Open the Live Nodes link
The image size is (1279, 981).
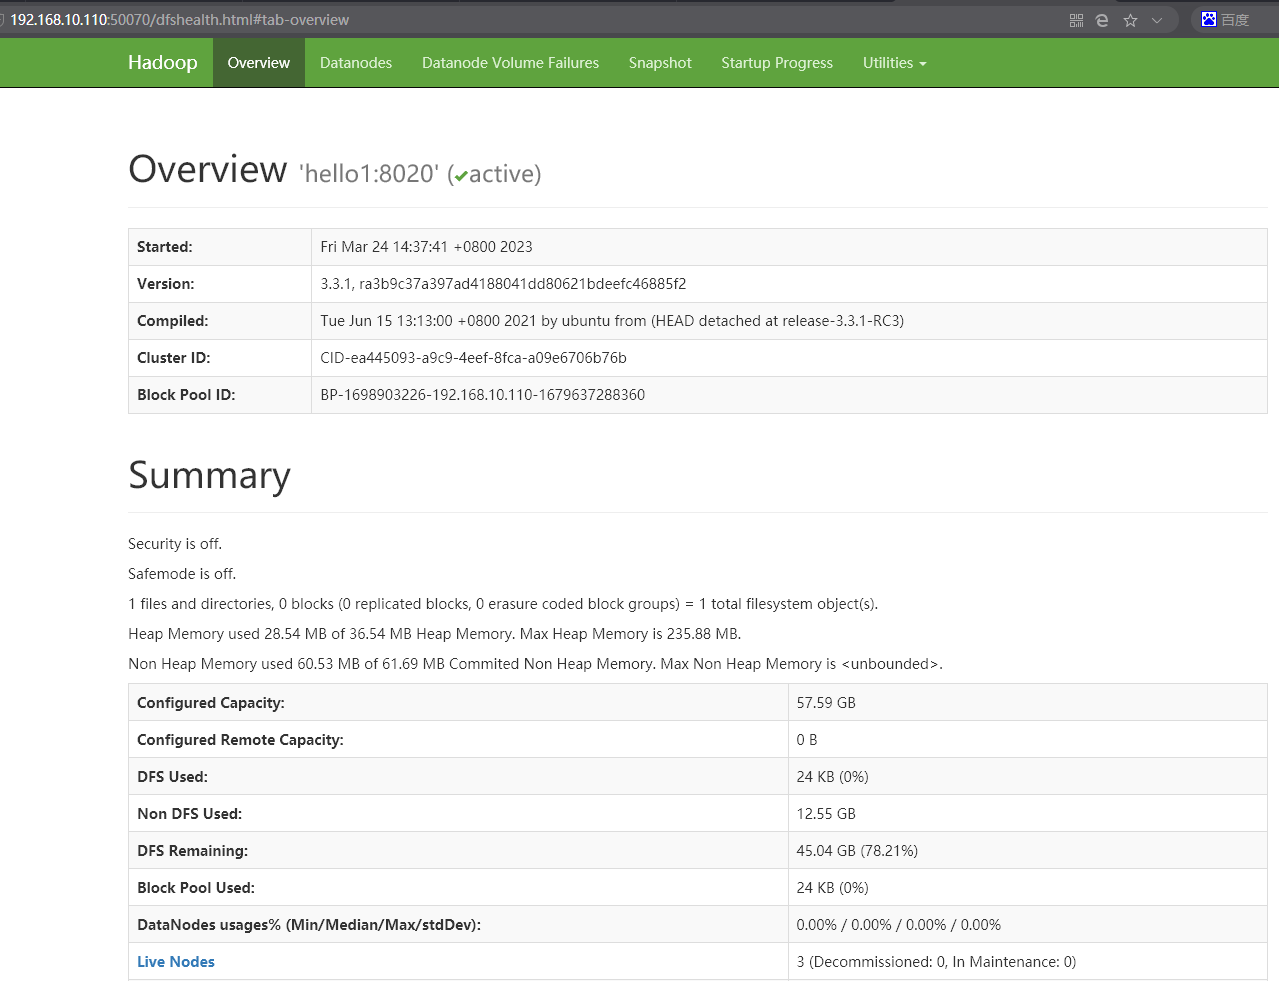click(176, 962)
